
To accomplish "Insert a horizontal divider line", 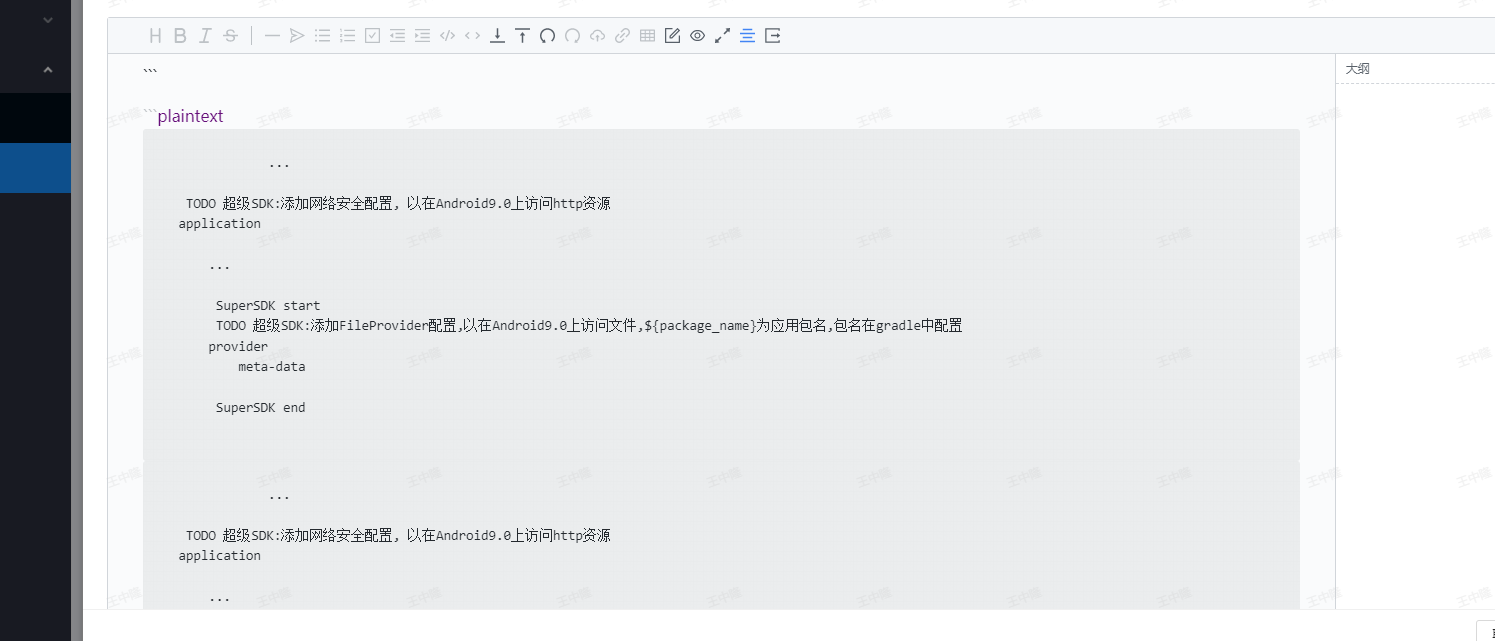I will click(x=272, y=36).
